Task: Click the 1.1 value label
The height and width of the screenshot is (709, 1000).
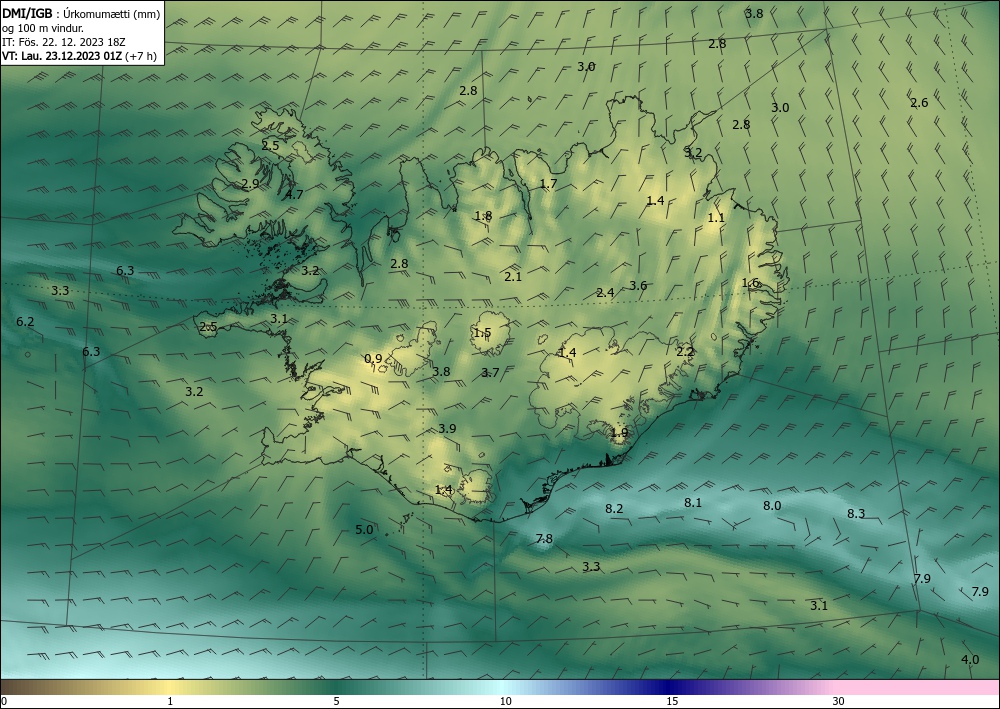Action: click(716, 217)
